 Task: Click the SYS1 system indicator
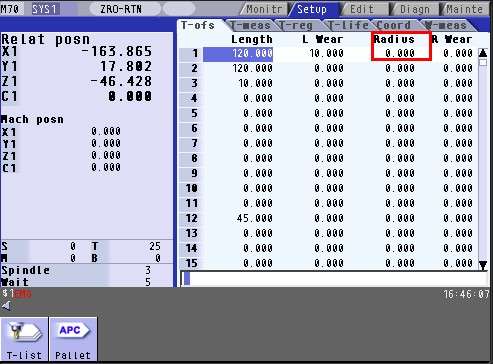45,9
